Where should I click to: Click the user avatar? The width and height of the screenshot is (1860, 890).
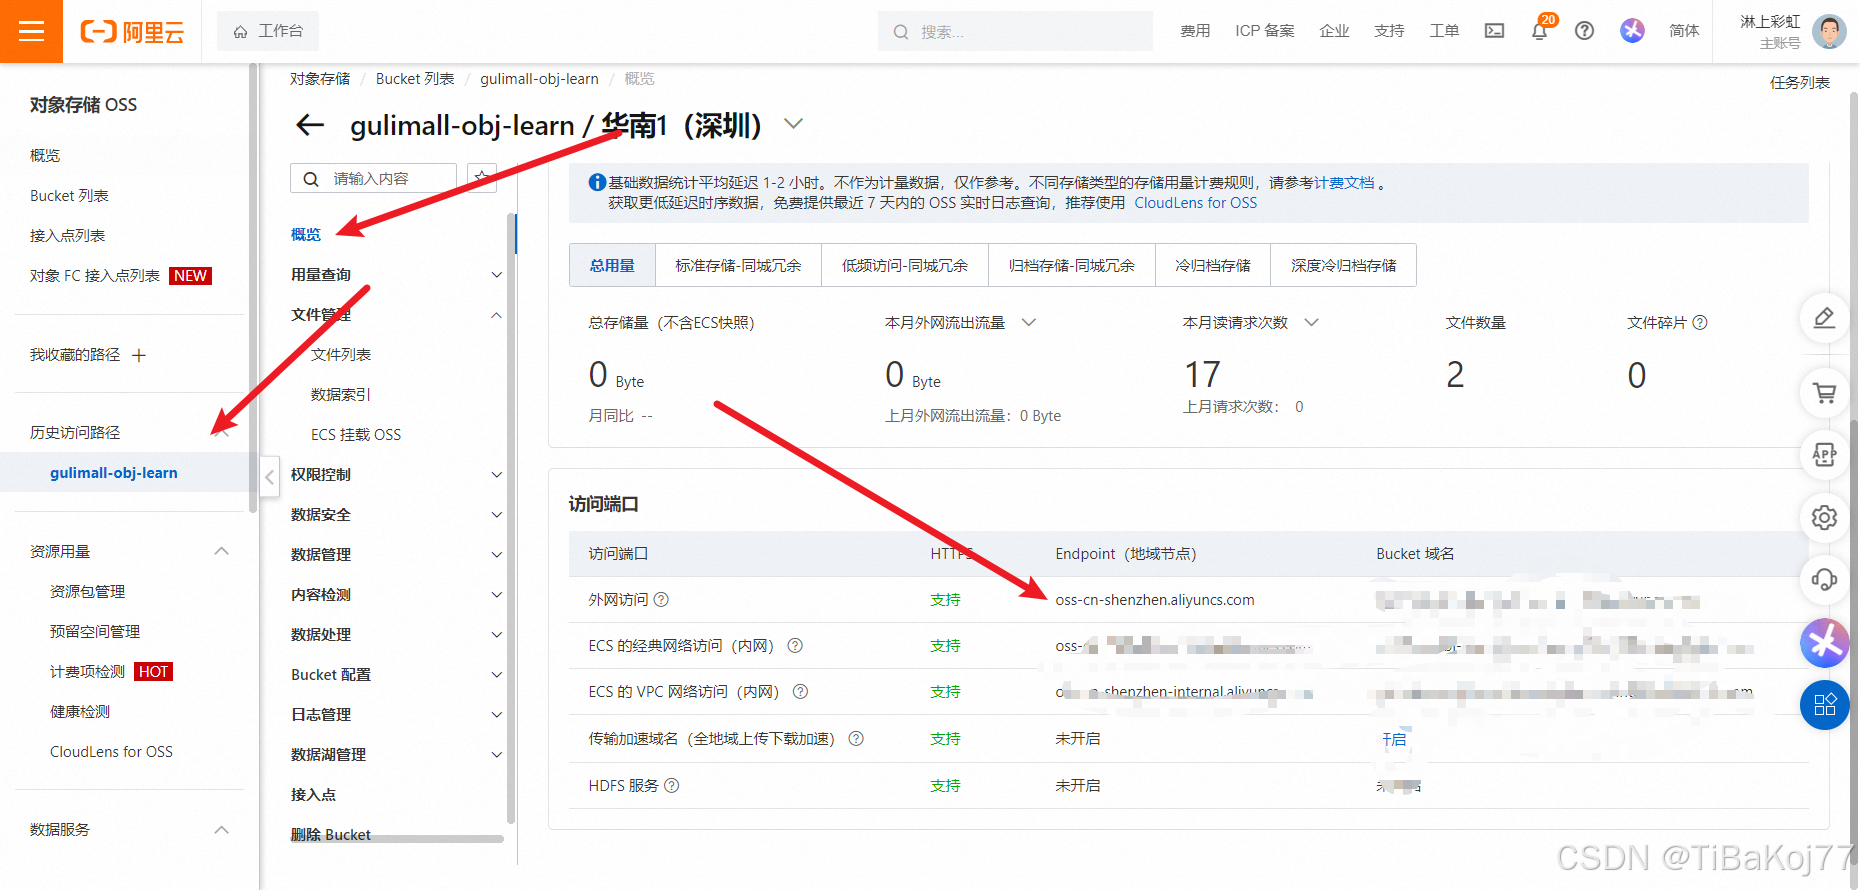[1829, 31]
